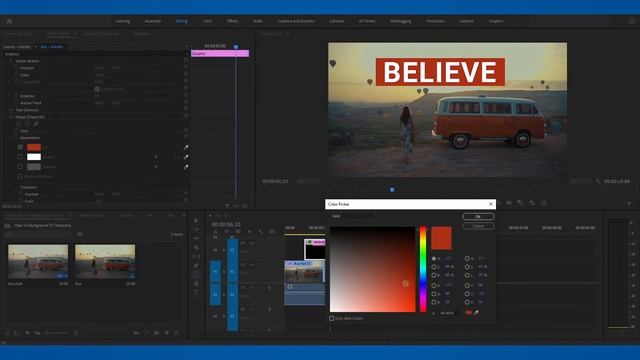Switch to the Production workspace
The height and width of the screenshot is (360, 640).
tap(435, 21)
